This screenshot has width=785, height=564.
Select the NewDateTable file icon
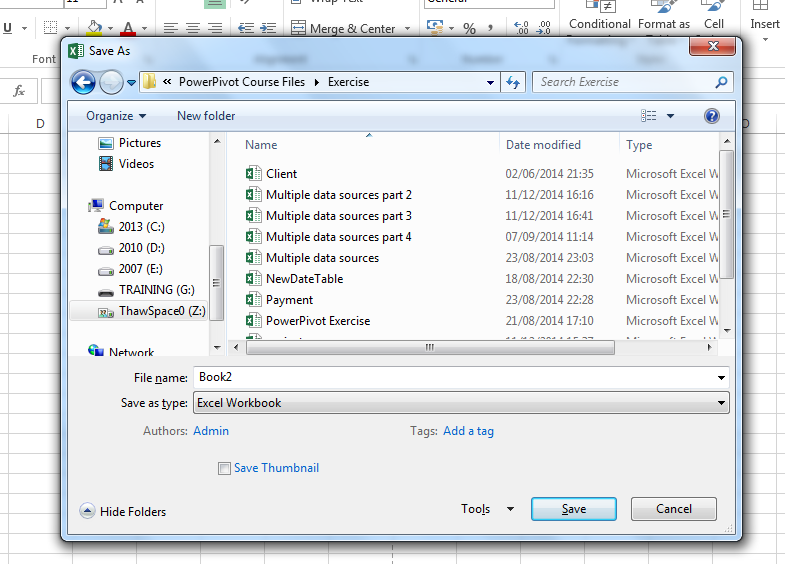tap(253, 279)
